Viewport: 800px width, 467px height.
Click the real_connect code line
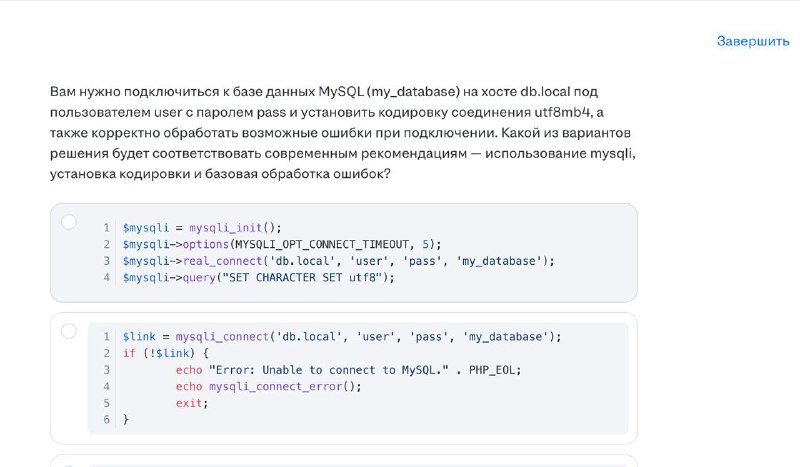(338, 261)
